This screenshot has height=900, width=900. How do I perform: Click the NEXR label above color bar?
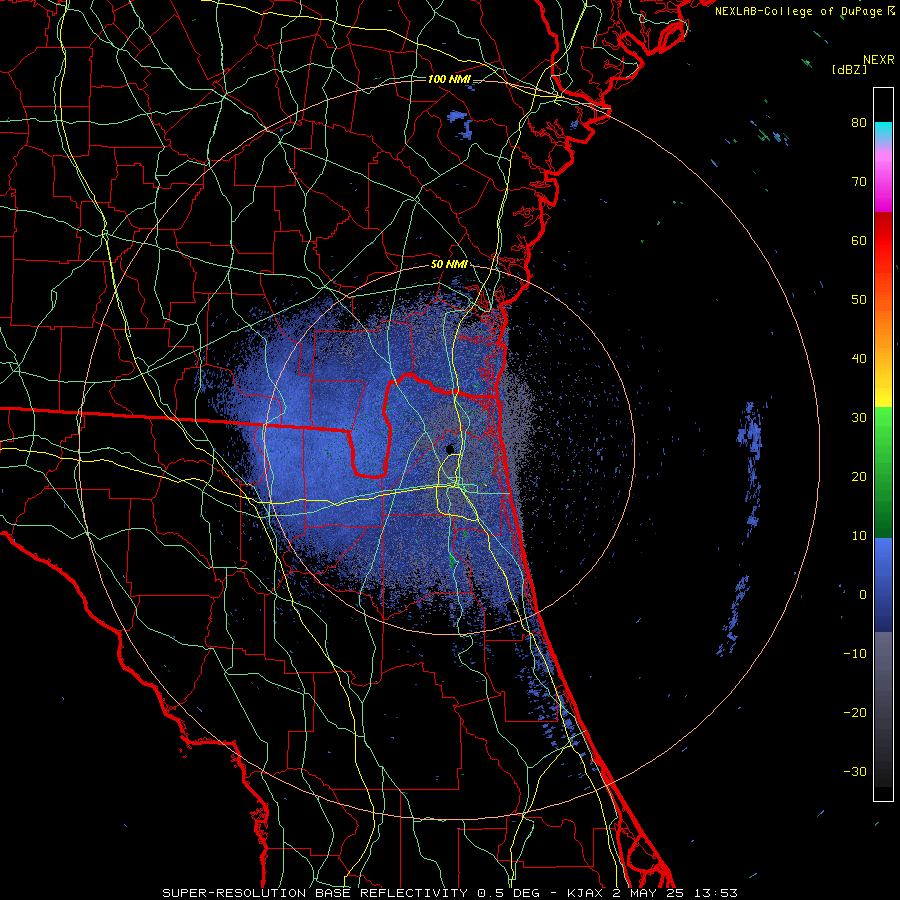pyautogui.click(x=878, y=60)
